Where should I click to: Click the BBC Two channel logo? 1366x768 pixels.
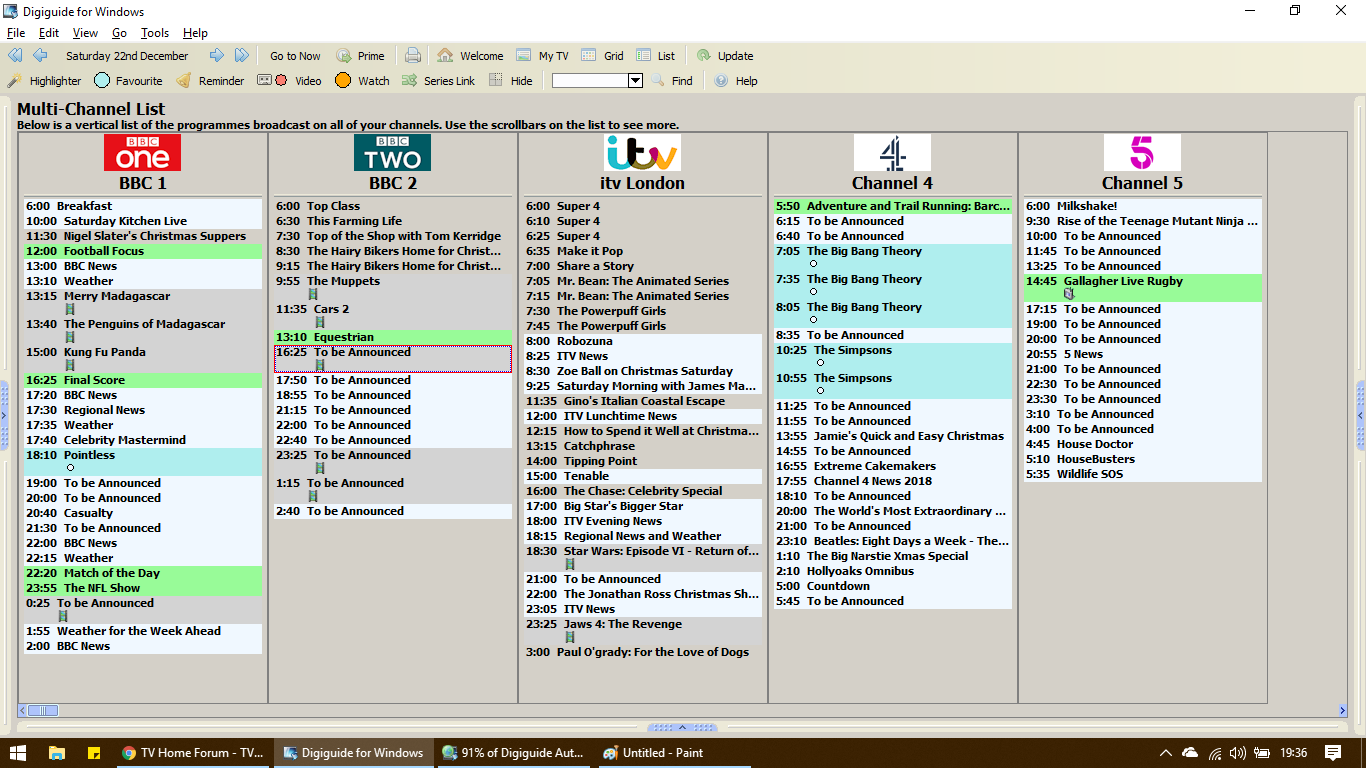tap(393, 153)
